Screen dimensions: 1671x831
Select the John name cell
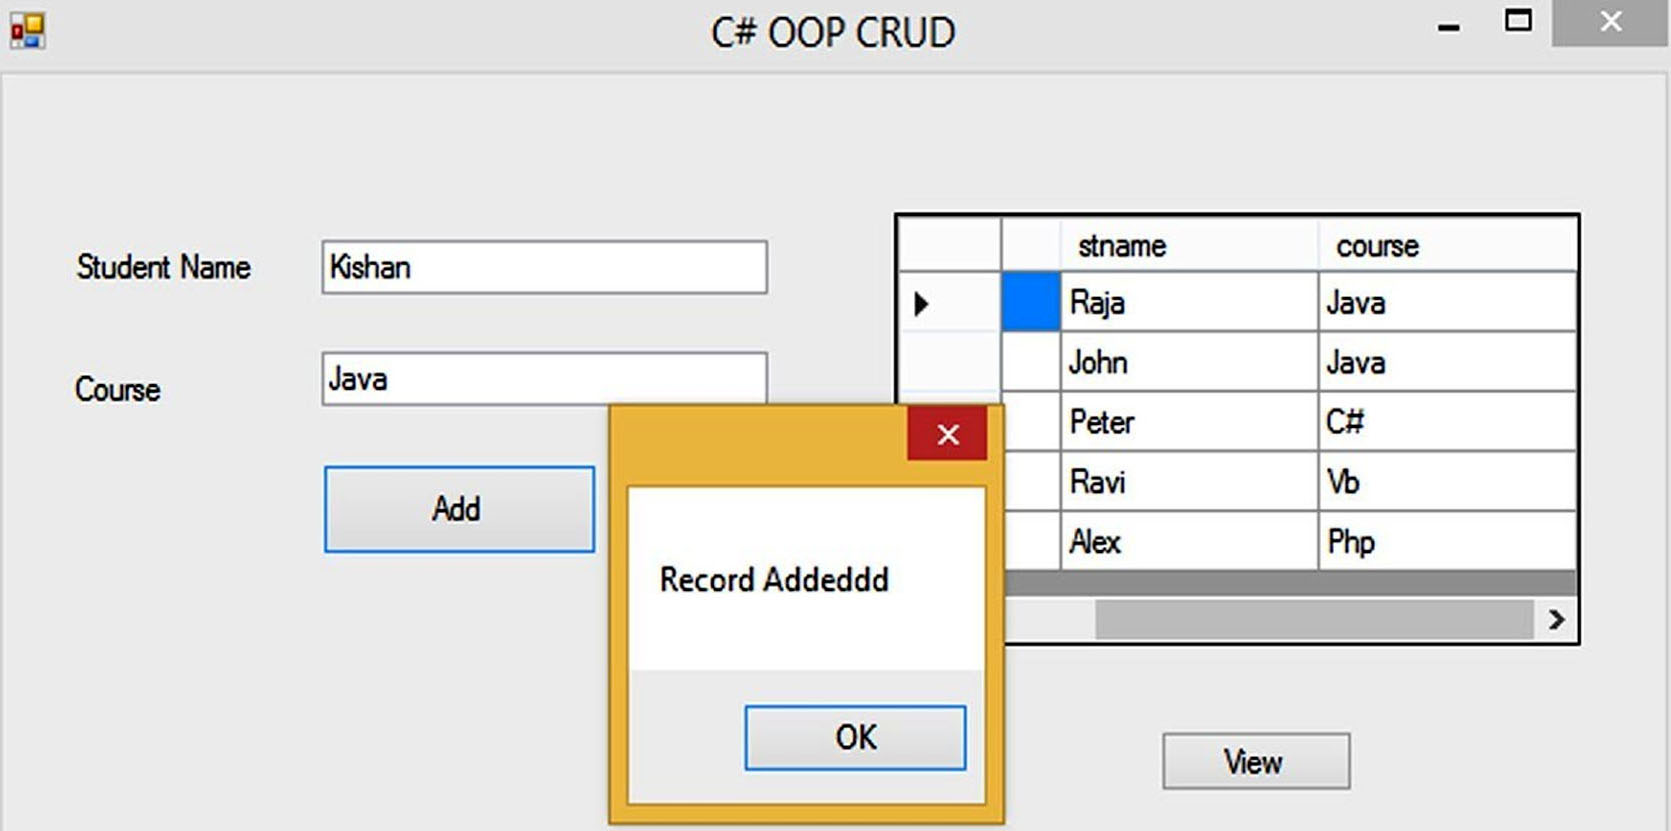1189,362
